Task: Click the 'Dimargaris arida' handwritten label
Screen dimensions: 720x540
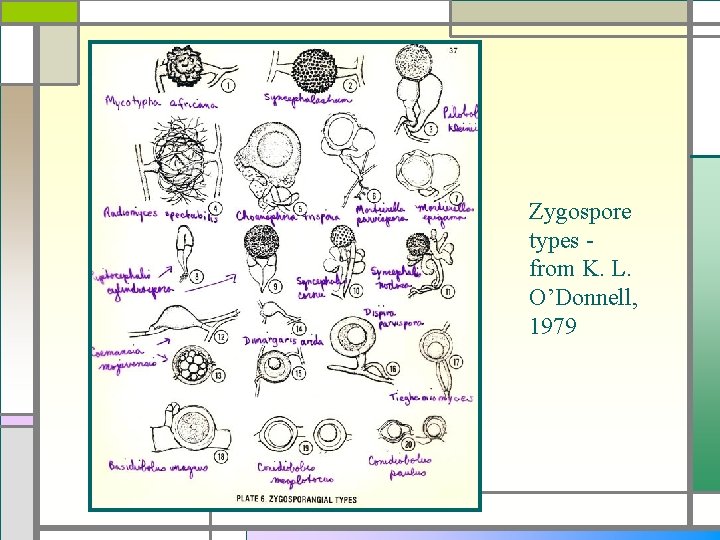Action: coord(283,341)
